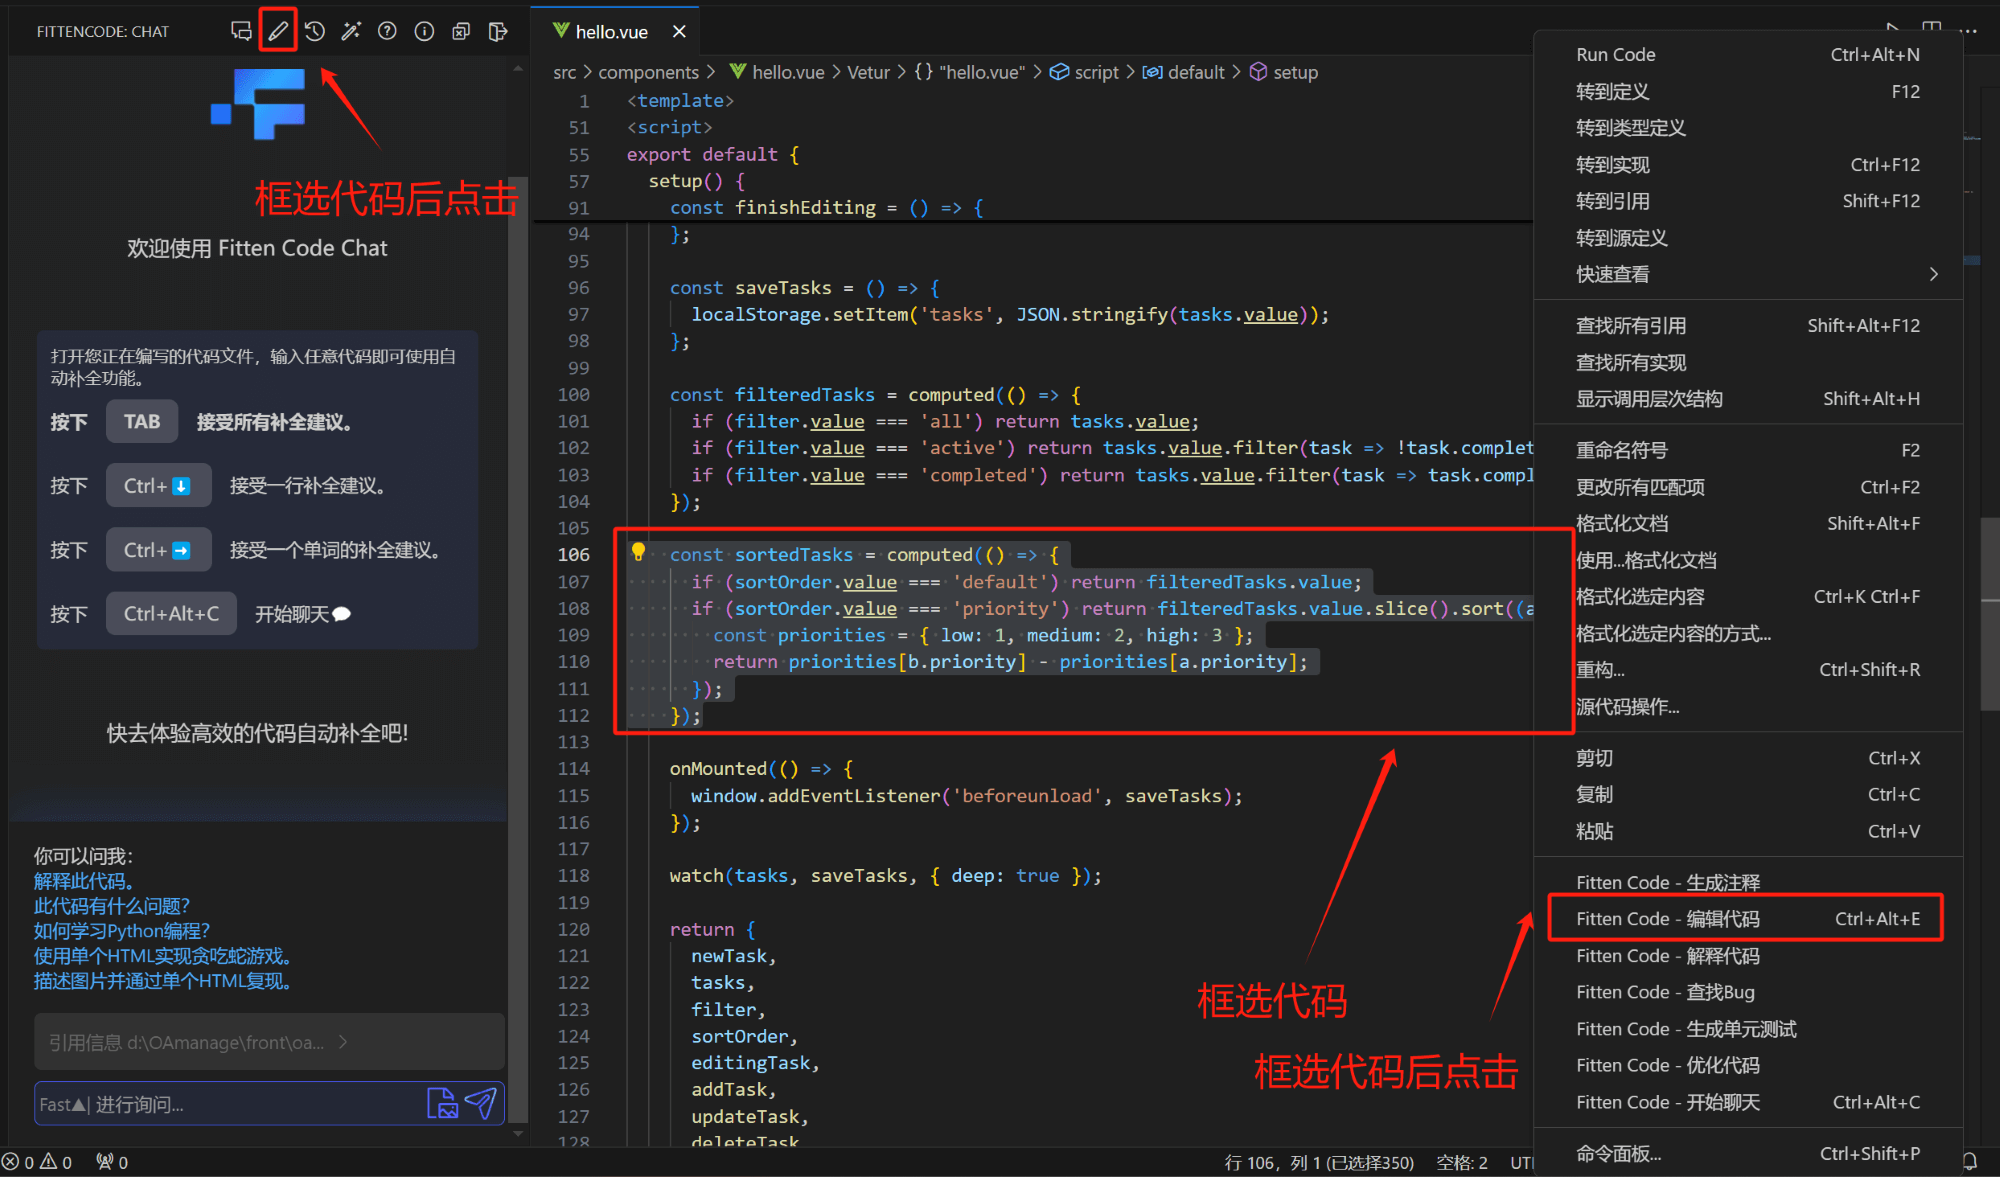Click the lightbulb code action icon

[638, 552]
